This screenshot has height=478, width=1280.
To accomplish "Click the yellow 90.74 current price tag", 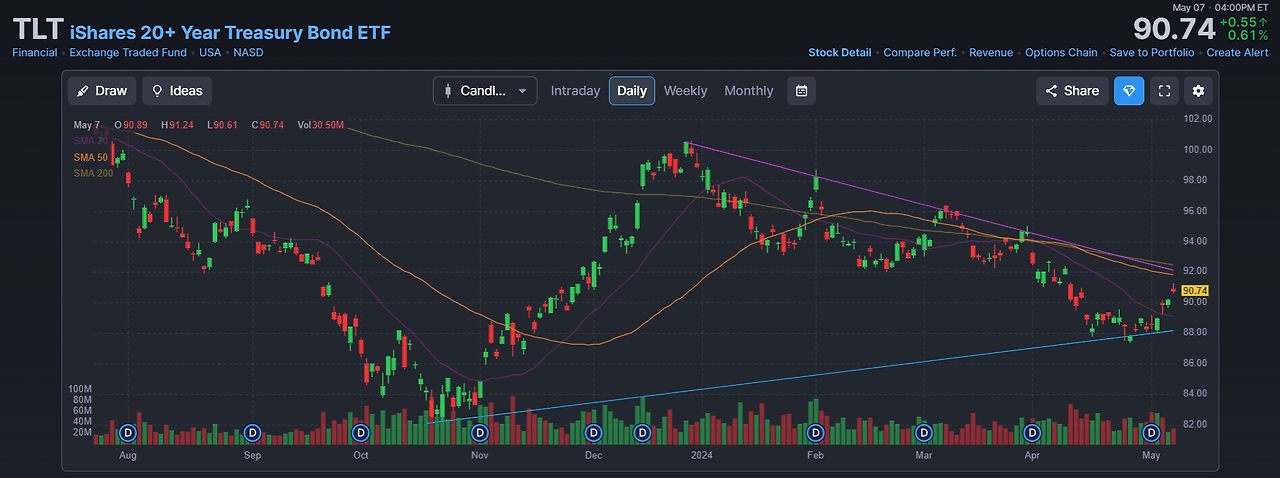I will click(x=1196, y=290).
